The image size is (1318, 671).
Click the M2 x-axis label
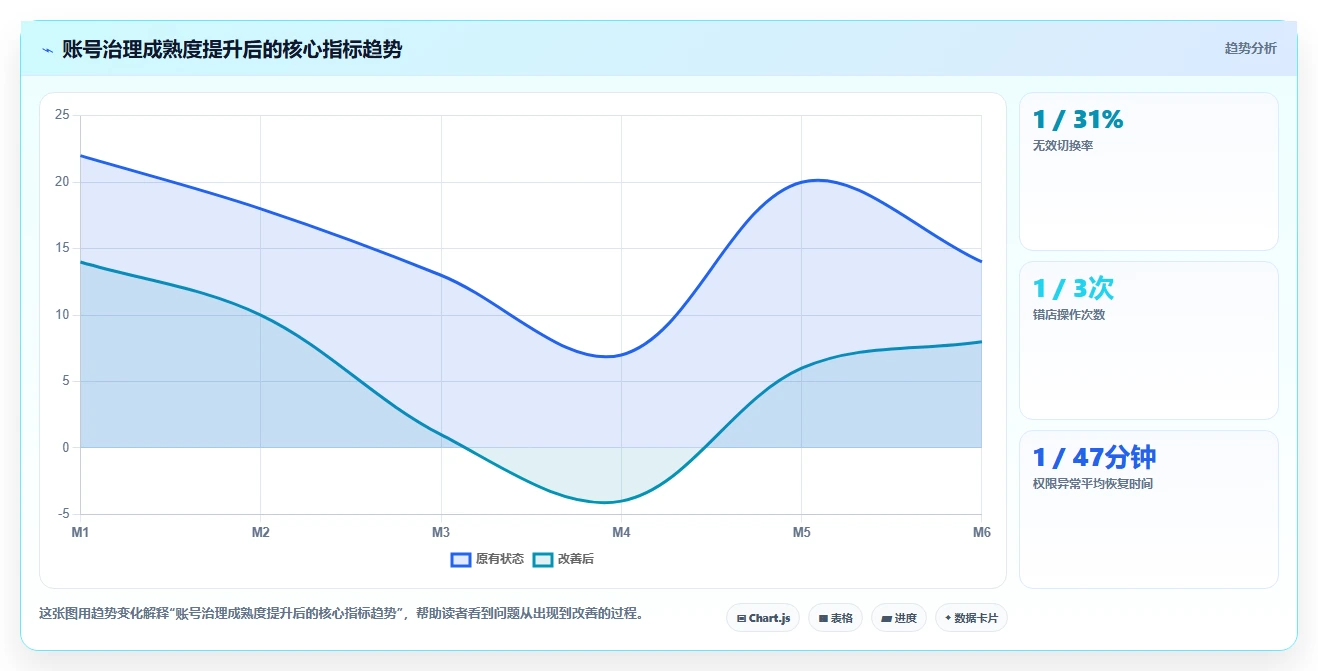click(261, 533)
